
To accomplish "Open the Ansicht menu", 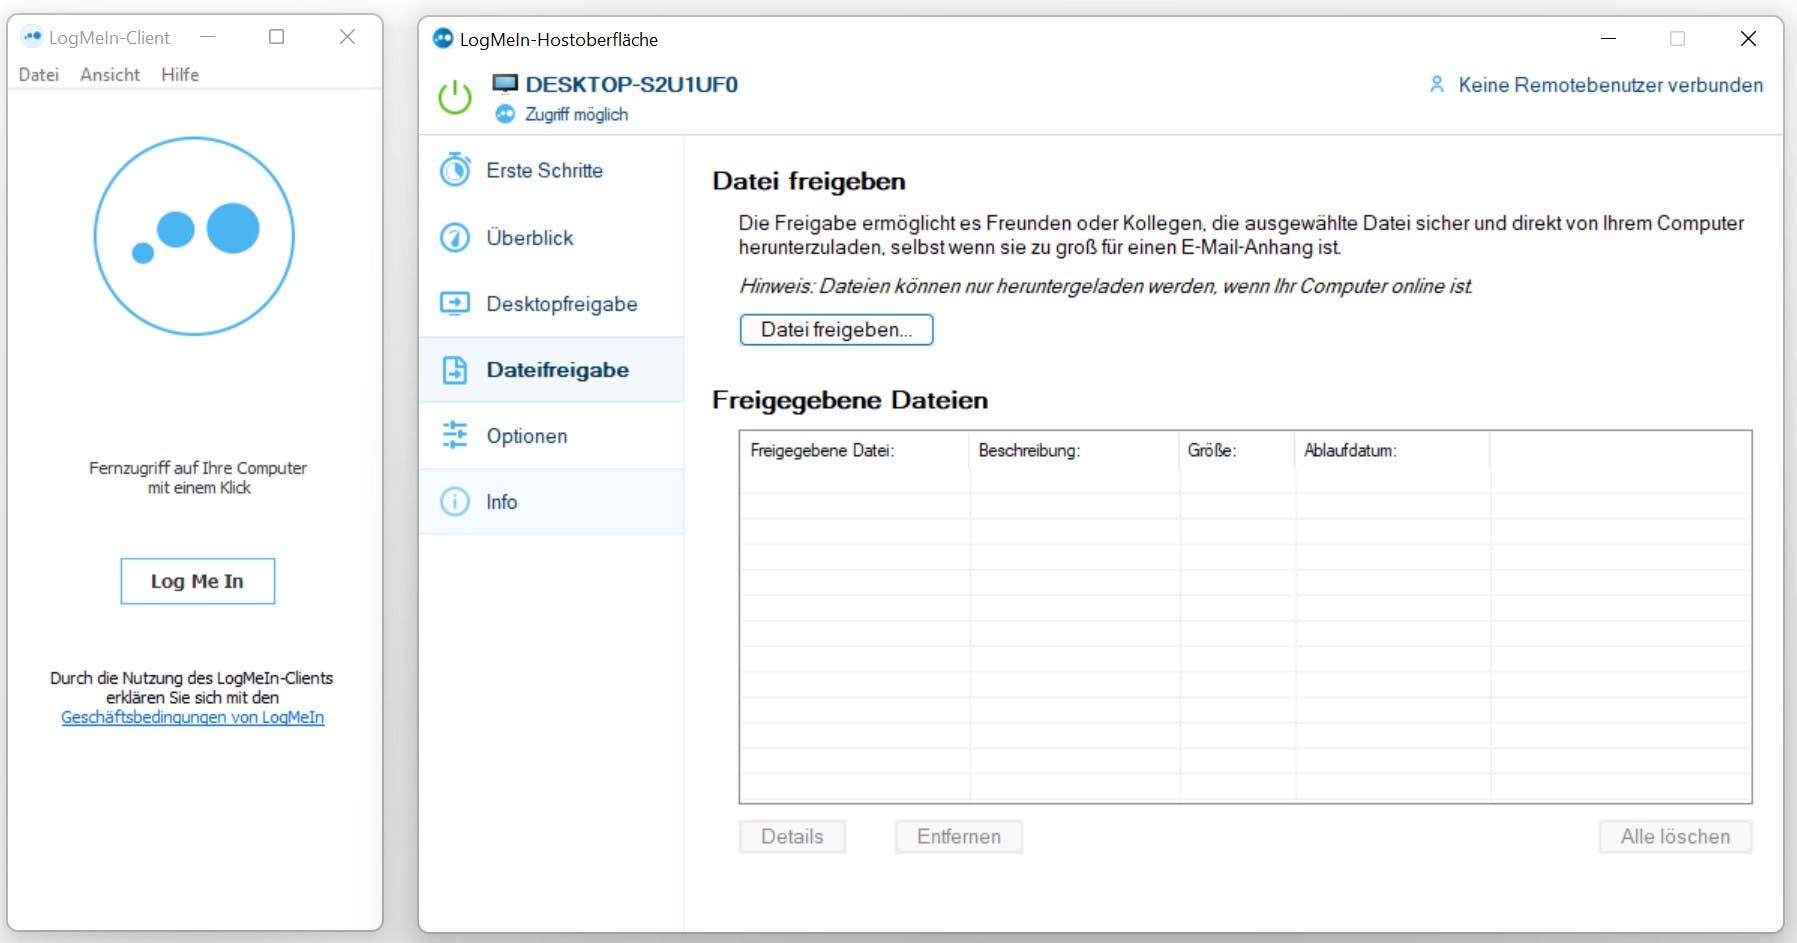I will (x=109, y=74).
